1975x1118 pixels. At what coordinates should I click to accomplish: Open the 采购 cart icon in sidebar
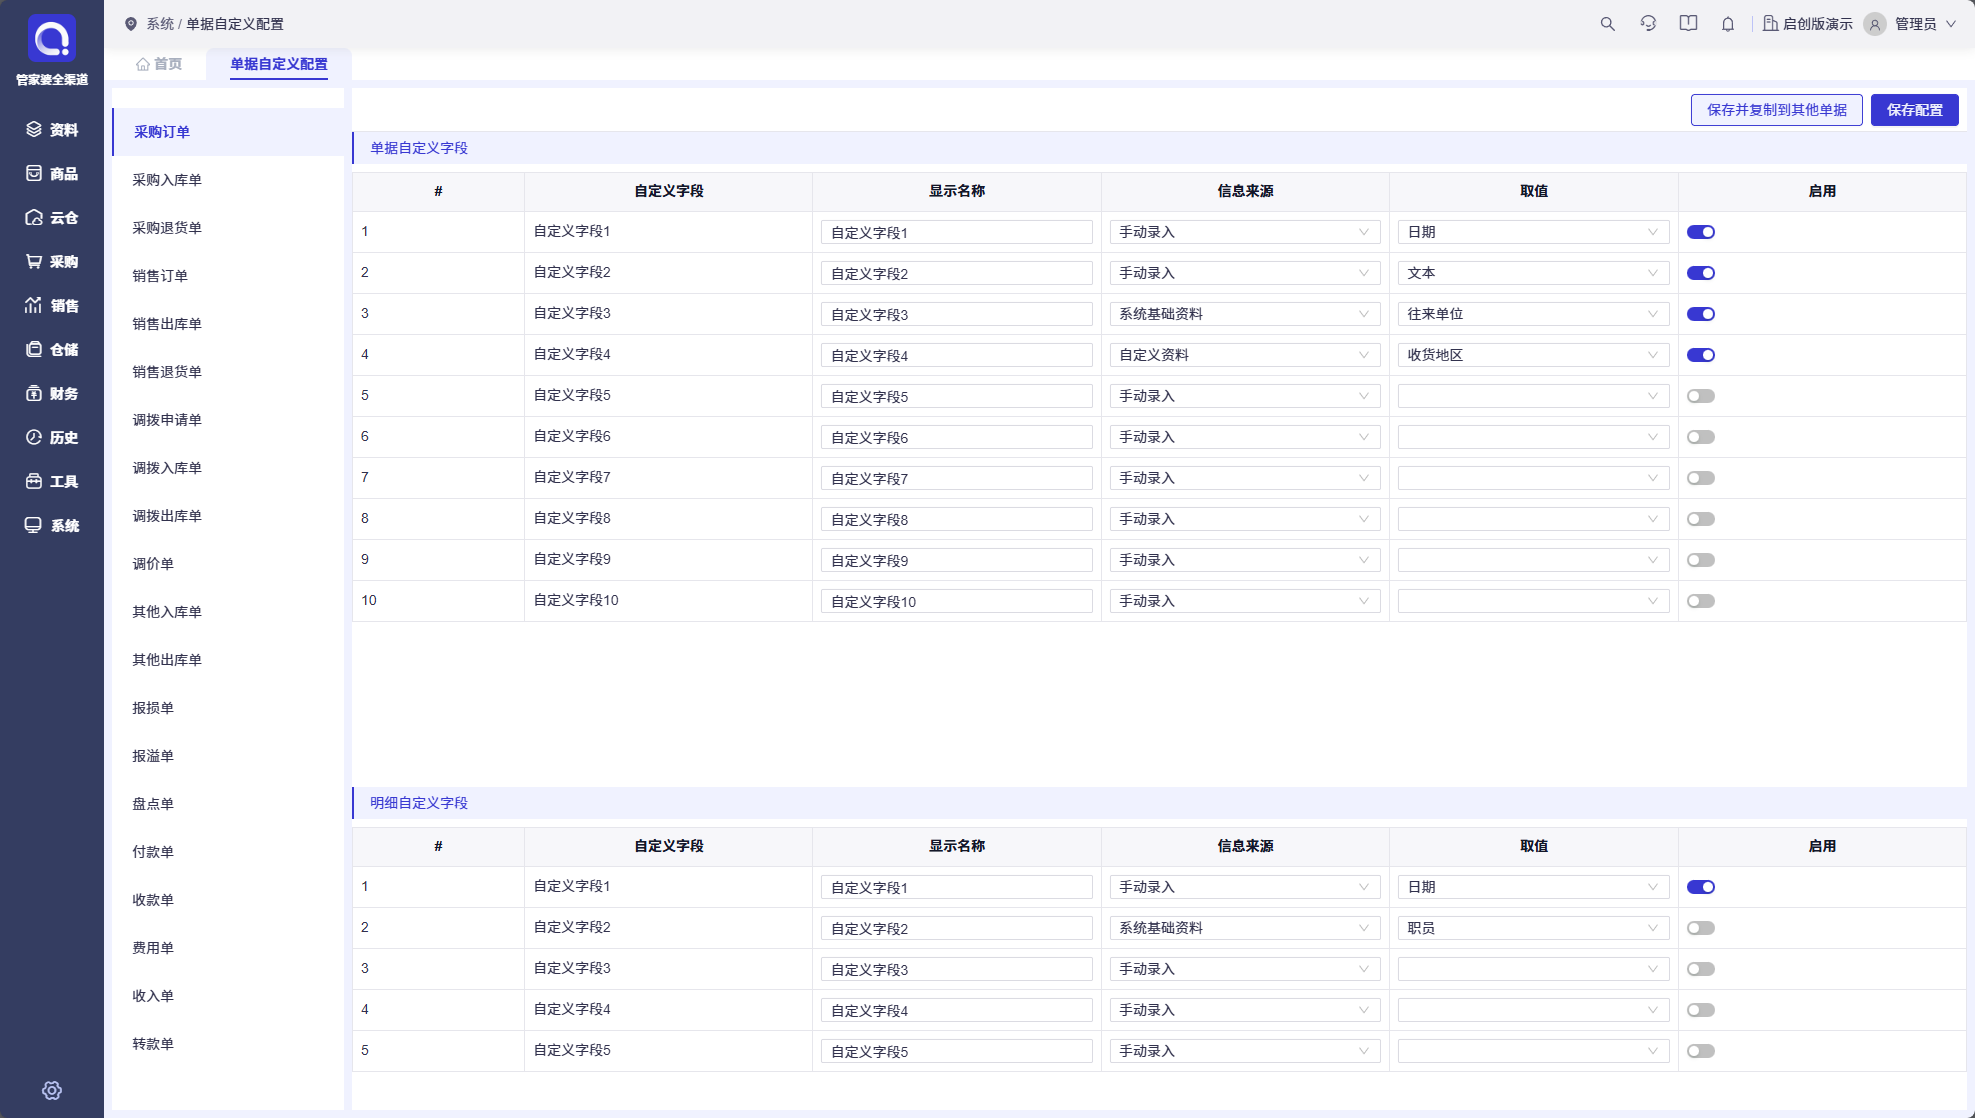[34, 262]
